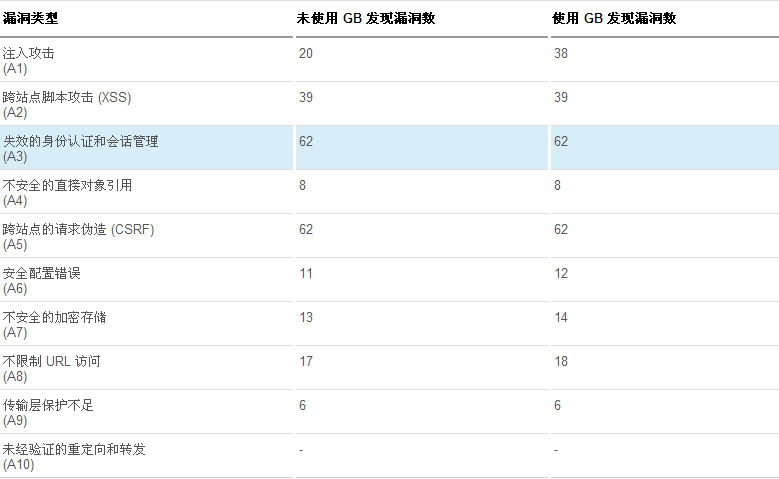Click the 跨站点脚本攻击 (XSS) row label
Screen dimensions: 779x479
[67, 97]
